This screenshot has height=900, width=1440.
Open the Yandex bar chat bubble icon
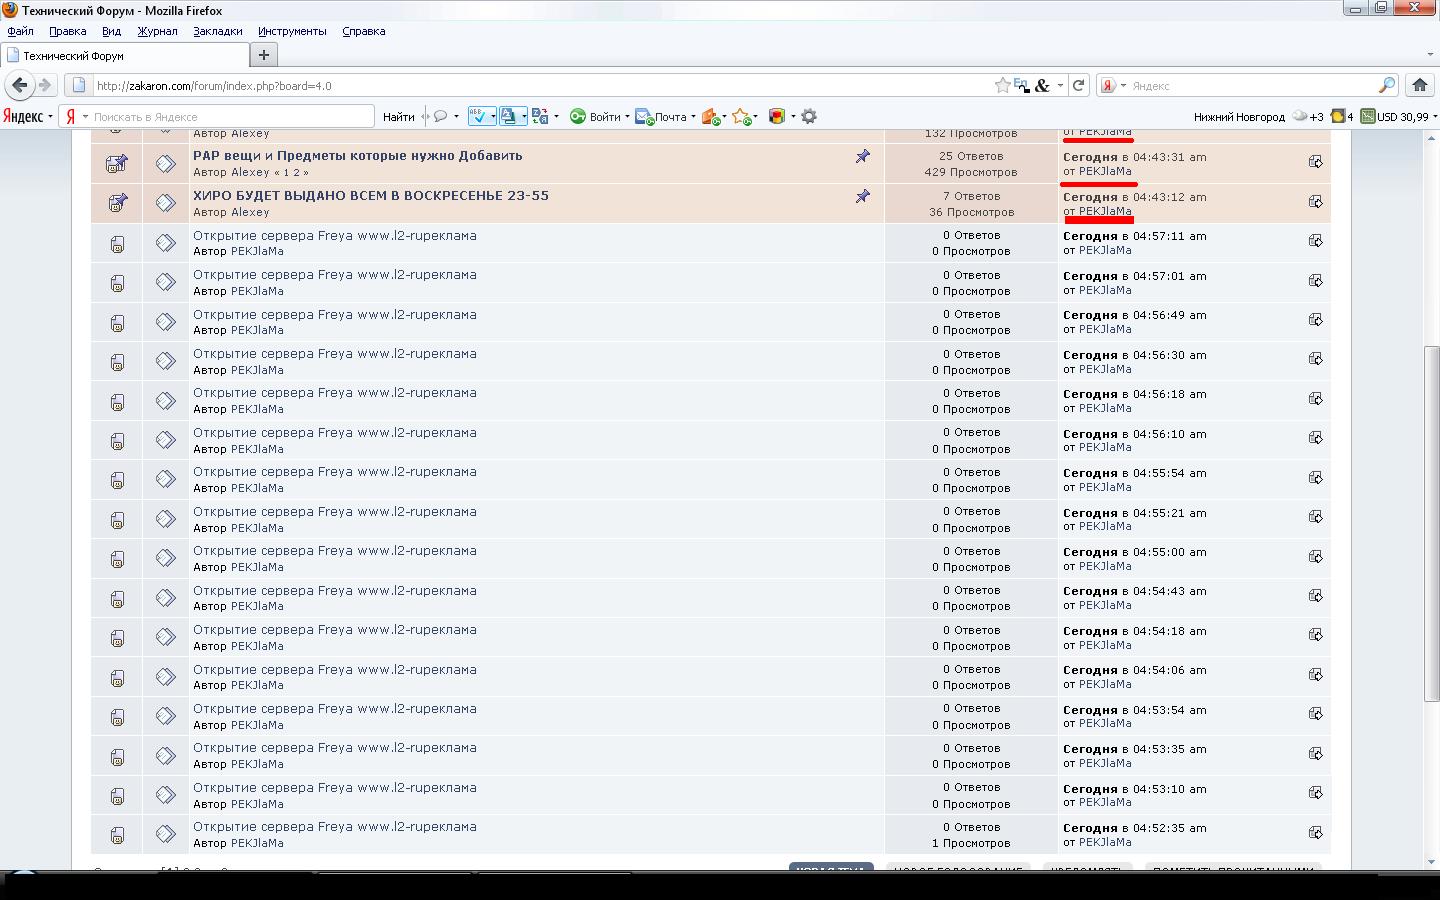pyautogui.click(x=440, y=117)
